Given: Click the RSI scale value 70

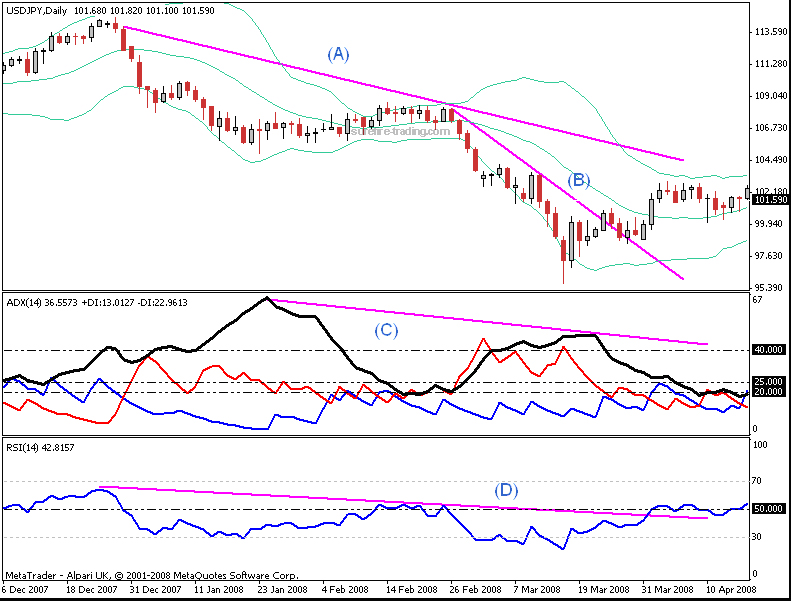Looking at the screenshot, I should click(757, 481).
